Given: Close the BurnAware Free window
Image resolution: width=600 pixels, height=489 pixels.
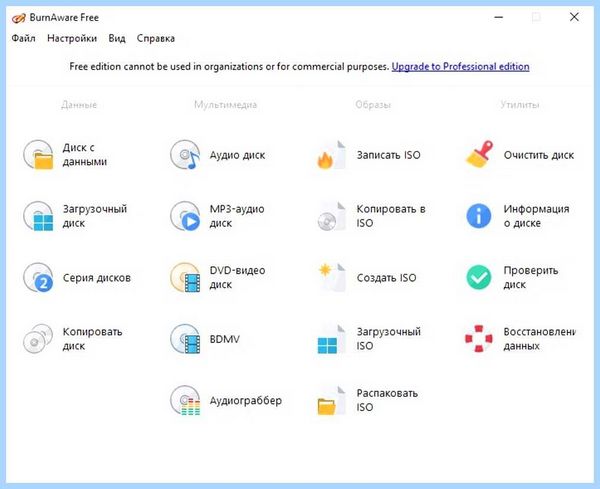Looking at the screenshot, I should pyautogui.click(x=574, y=17).
